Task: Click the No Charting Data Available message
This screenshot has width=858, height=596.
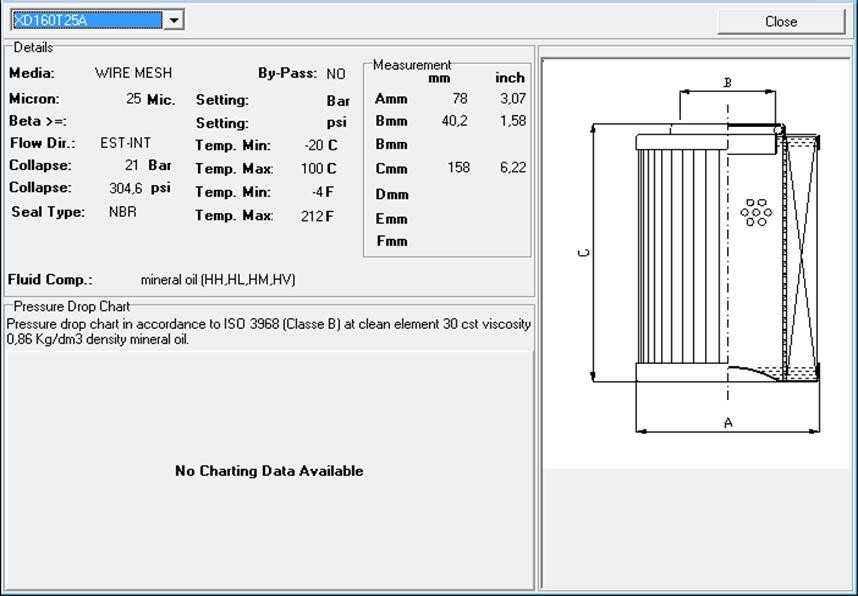Action: point(269,471)
